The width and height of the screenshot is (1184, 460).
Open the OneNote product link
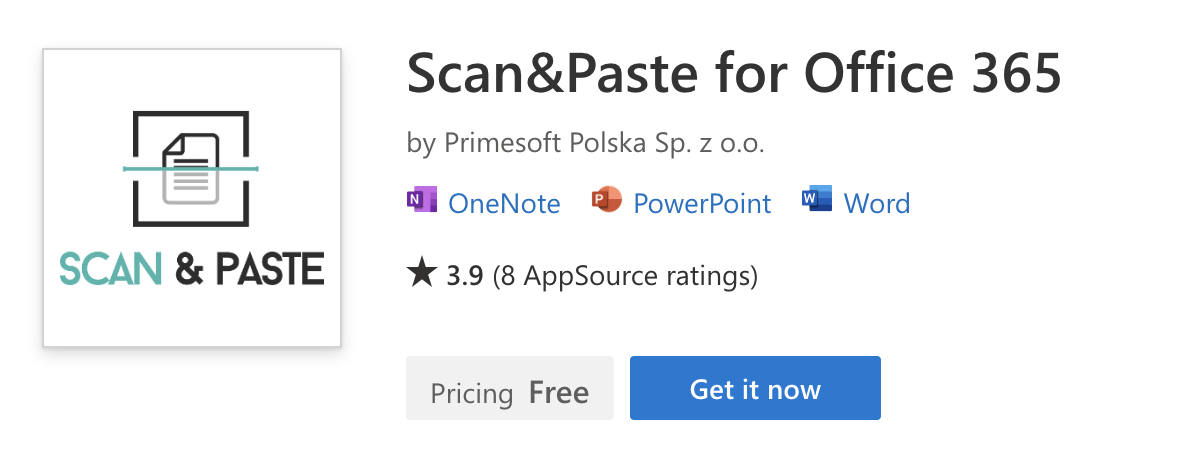[x=504, y=204]
